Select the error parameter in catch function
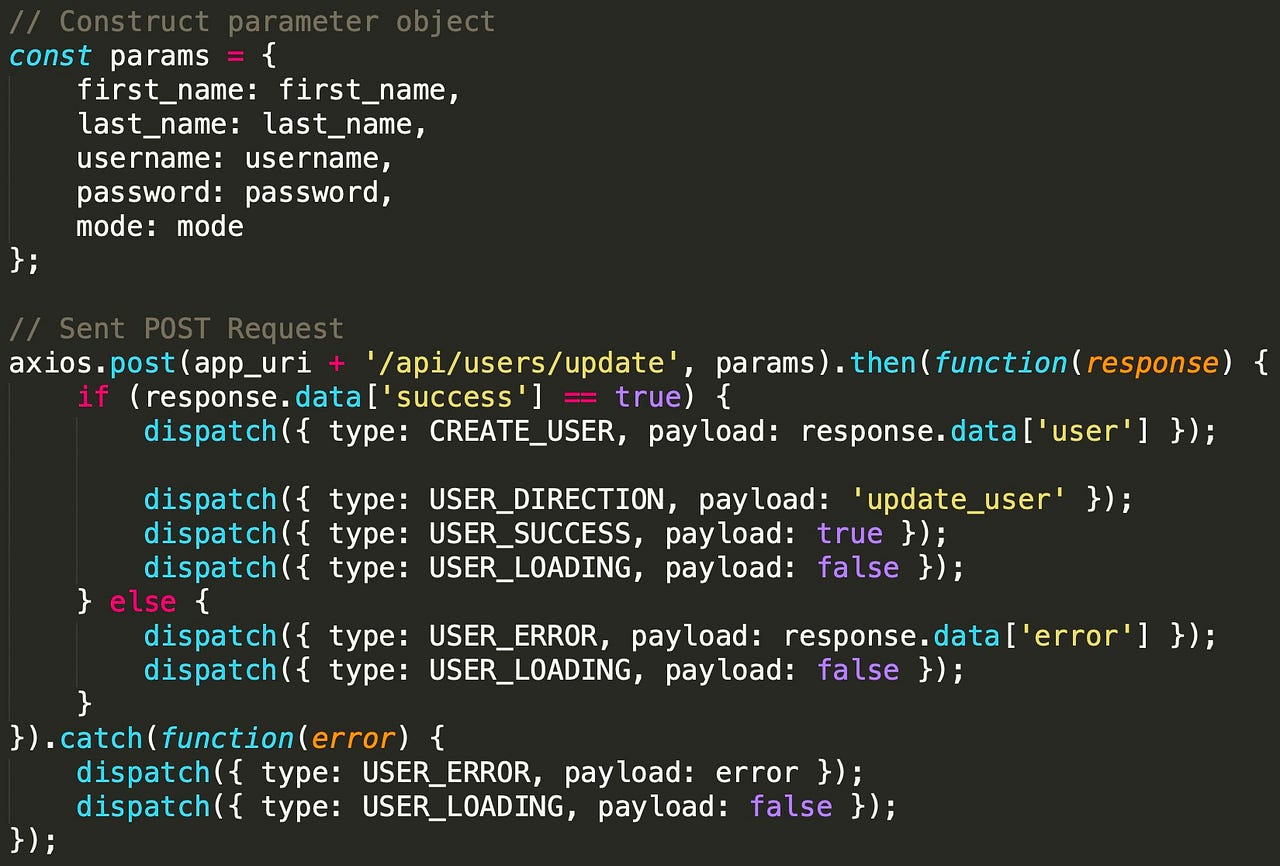1280x866 pixels. 352,738
